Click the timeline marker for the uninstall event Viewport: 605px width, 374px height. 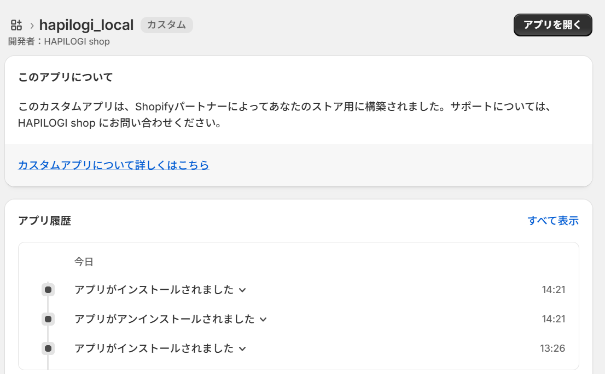pos(48,319)
